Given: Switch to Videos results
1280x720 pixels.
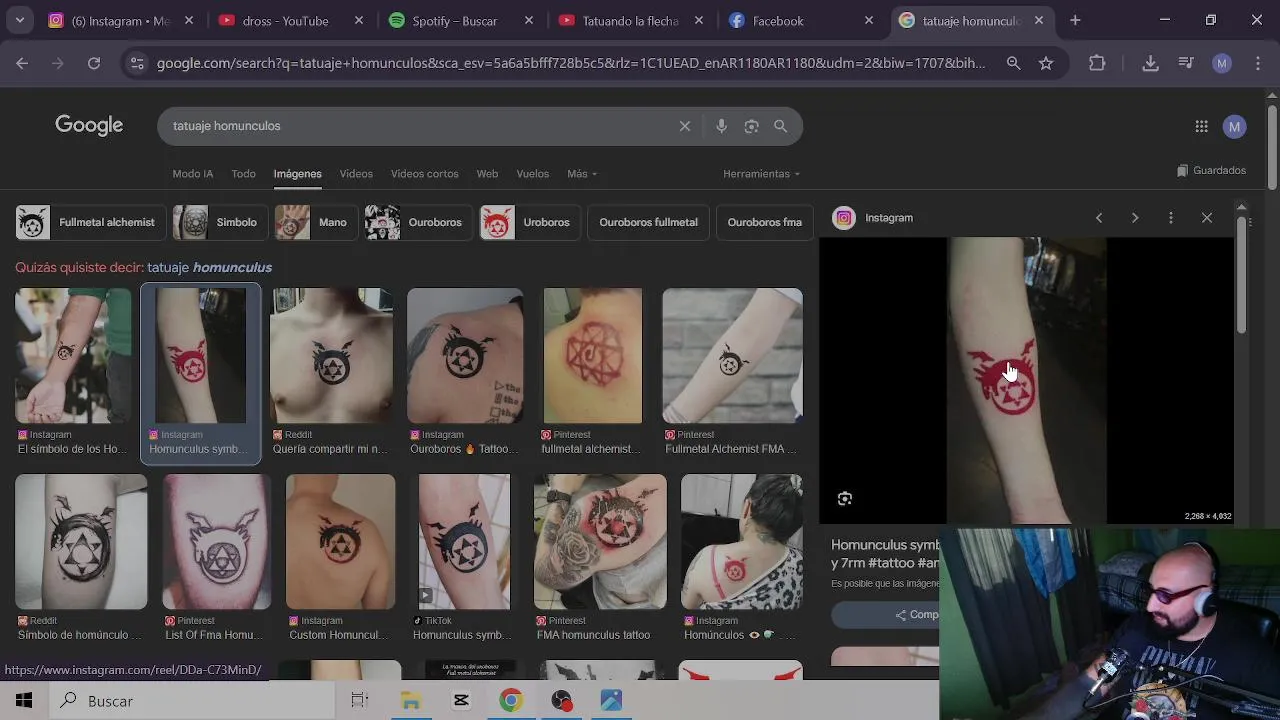Looking at the screenshot, I should pos(356,174).
